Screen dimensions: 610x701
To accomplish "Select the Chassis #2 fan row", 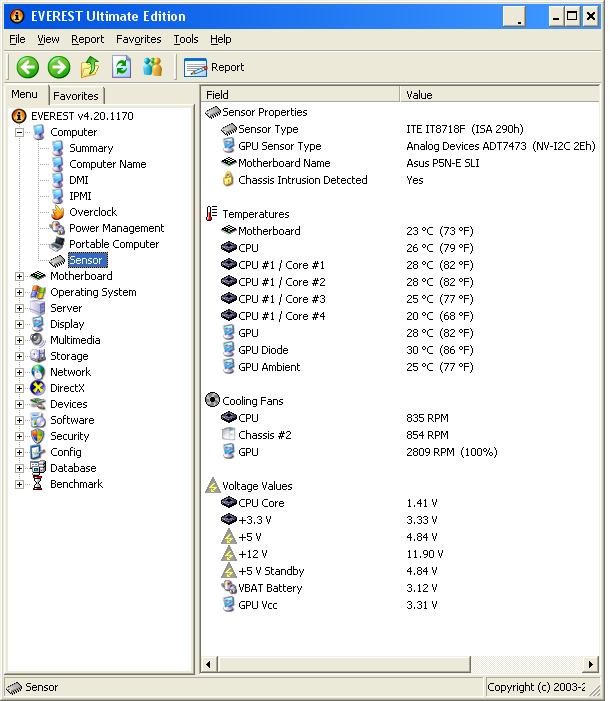I will (400, 435).
